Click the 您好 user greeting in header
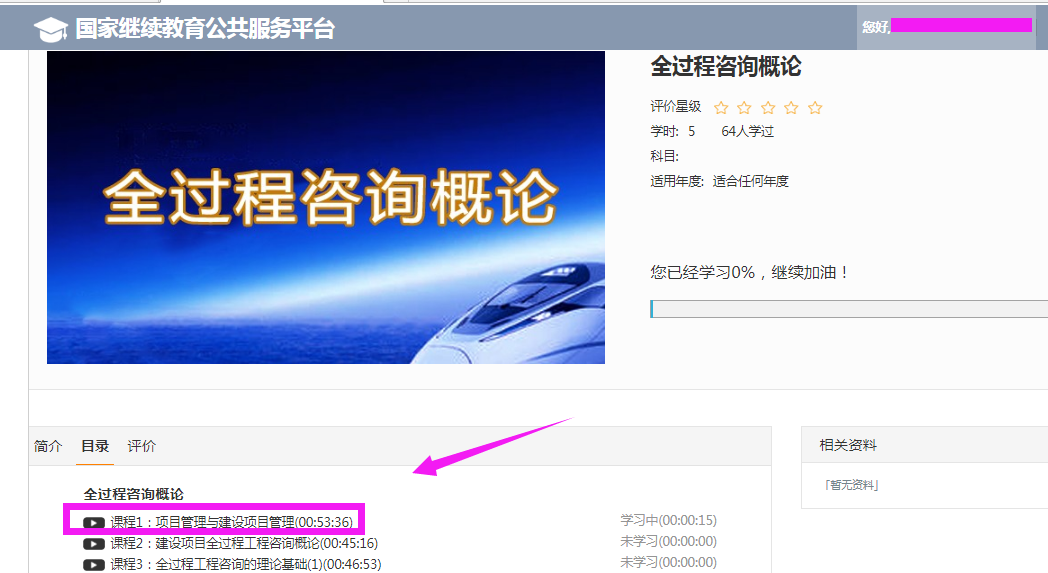The width and height of the screenshot is (1048, 573). coord(876,27)
